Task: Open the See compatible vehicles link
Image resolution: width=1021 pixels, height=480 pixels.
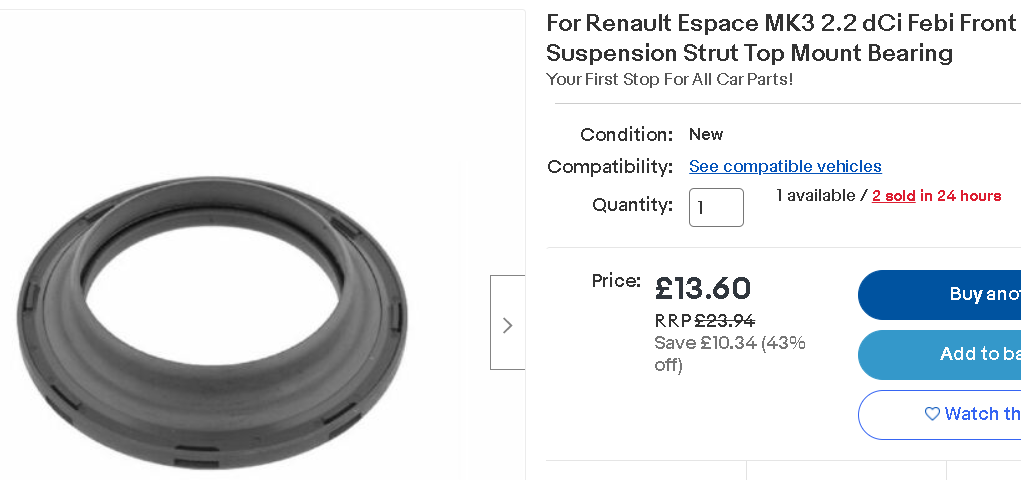Action: pos(785,166)
